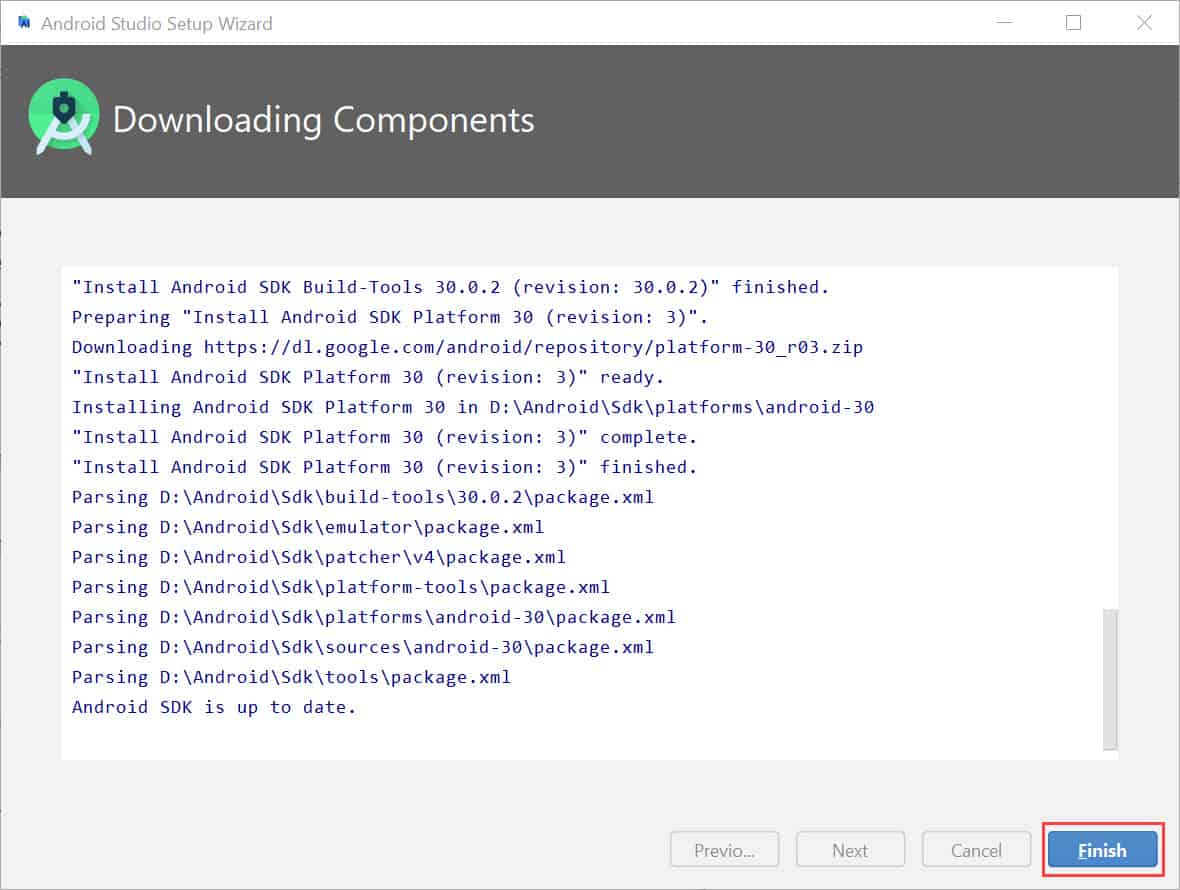Select the line 'Android SDK is up to date.'
The image size is (1180, 890).
coord(212,707)
